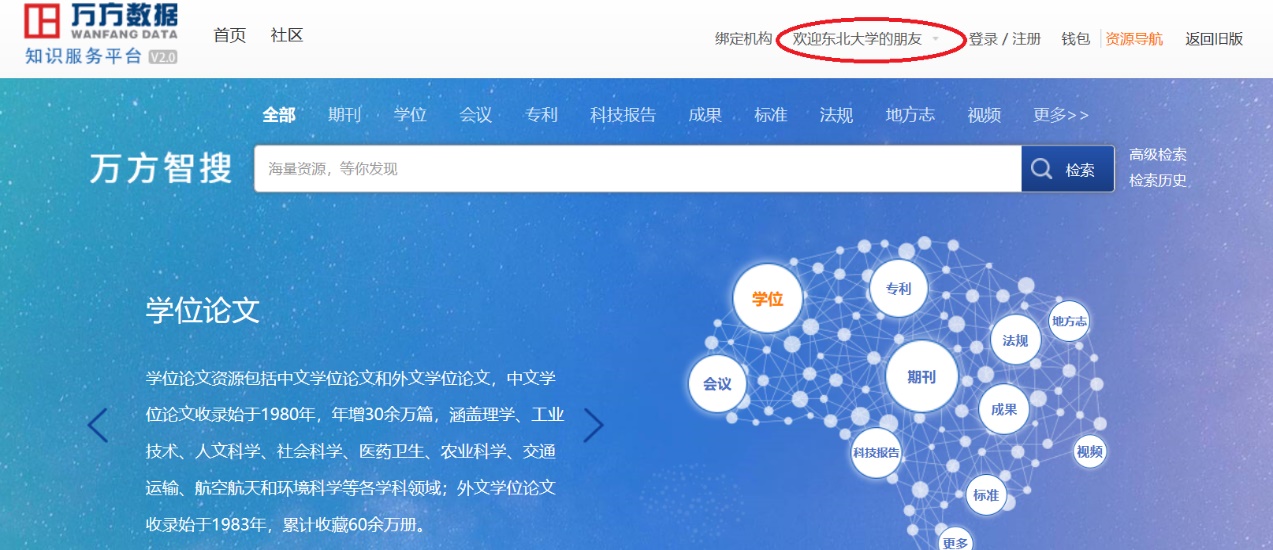Open 高级检索 advanced search link

click(1157, 155)
